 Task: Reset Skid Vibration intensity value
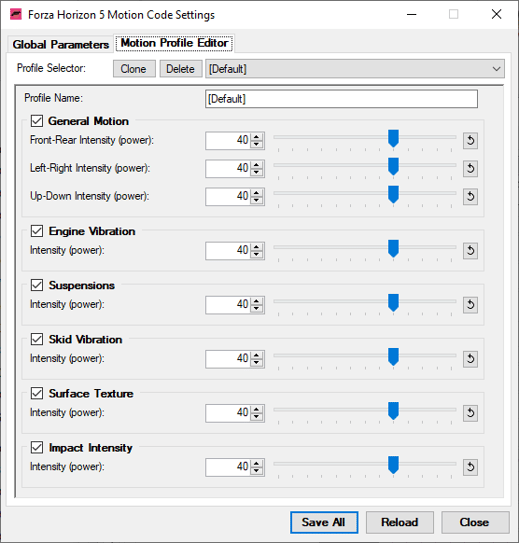click(x=470, y=359)
